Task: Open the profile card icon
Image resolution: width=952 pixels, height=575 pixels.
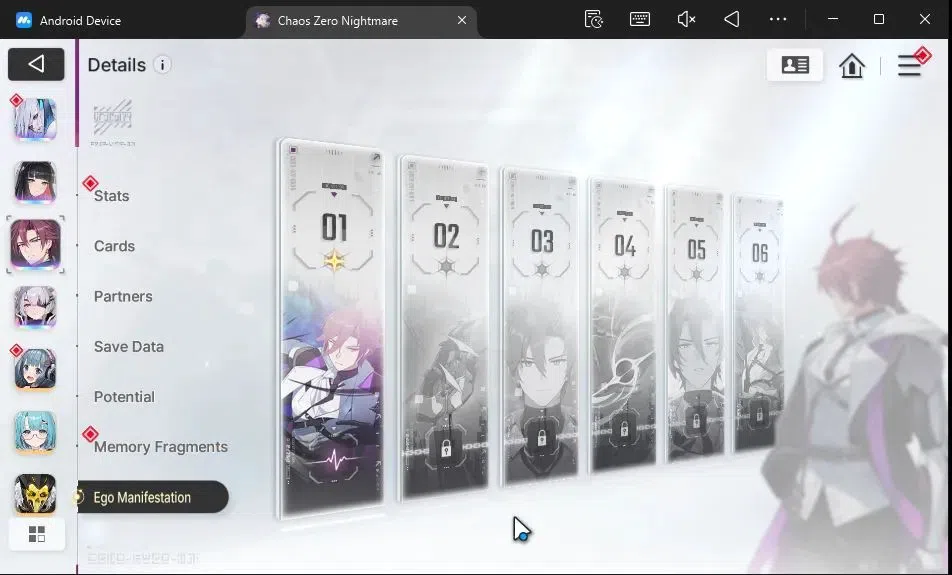Action: [795, 64]
